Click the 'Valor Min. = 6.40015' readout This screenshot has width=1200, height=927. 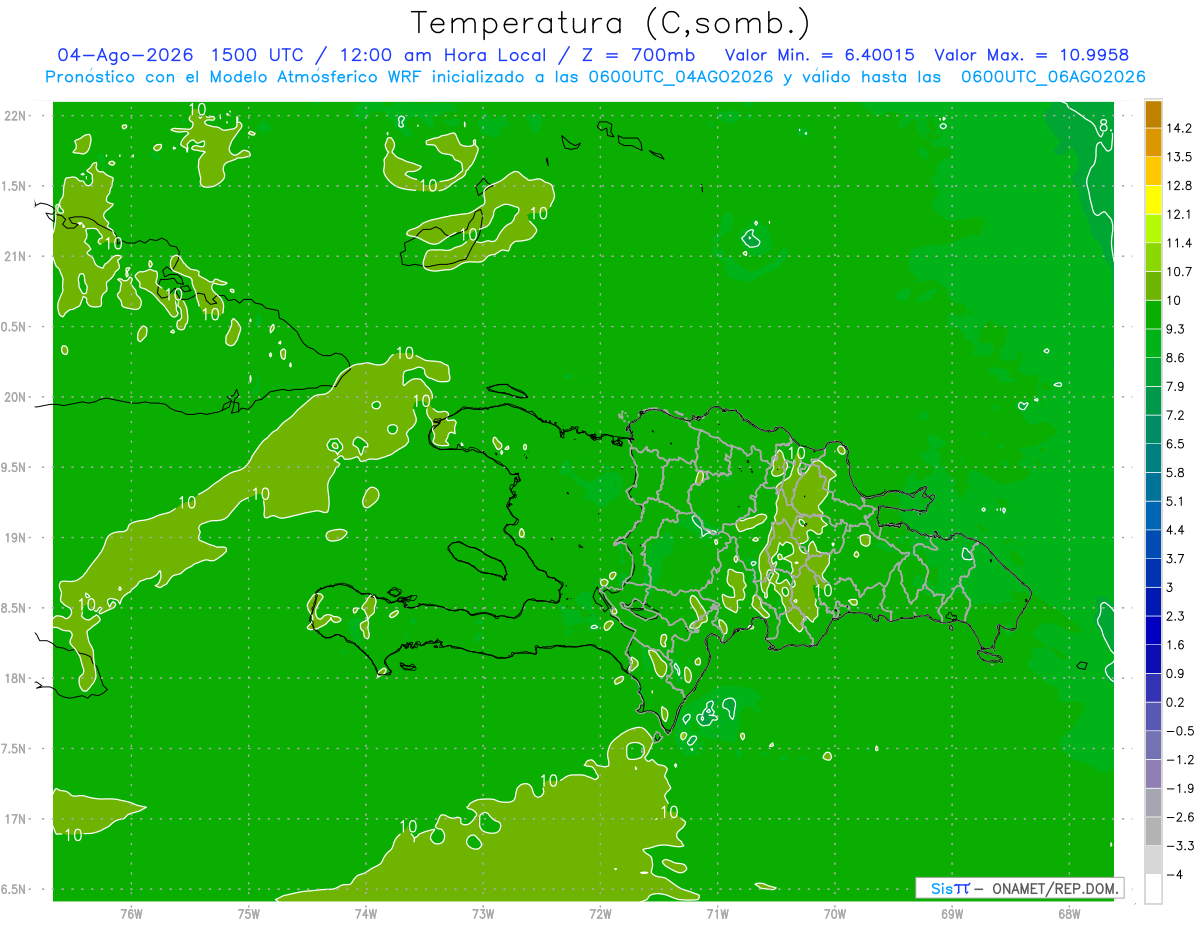point(819,55)
